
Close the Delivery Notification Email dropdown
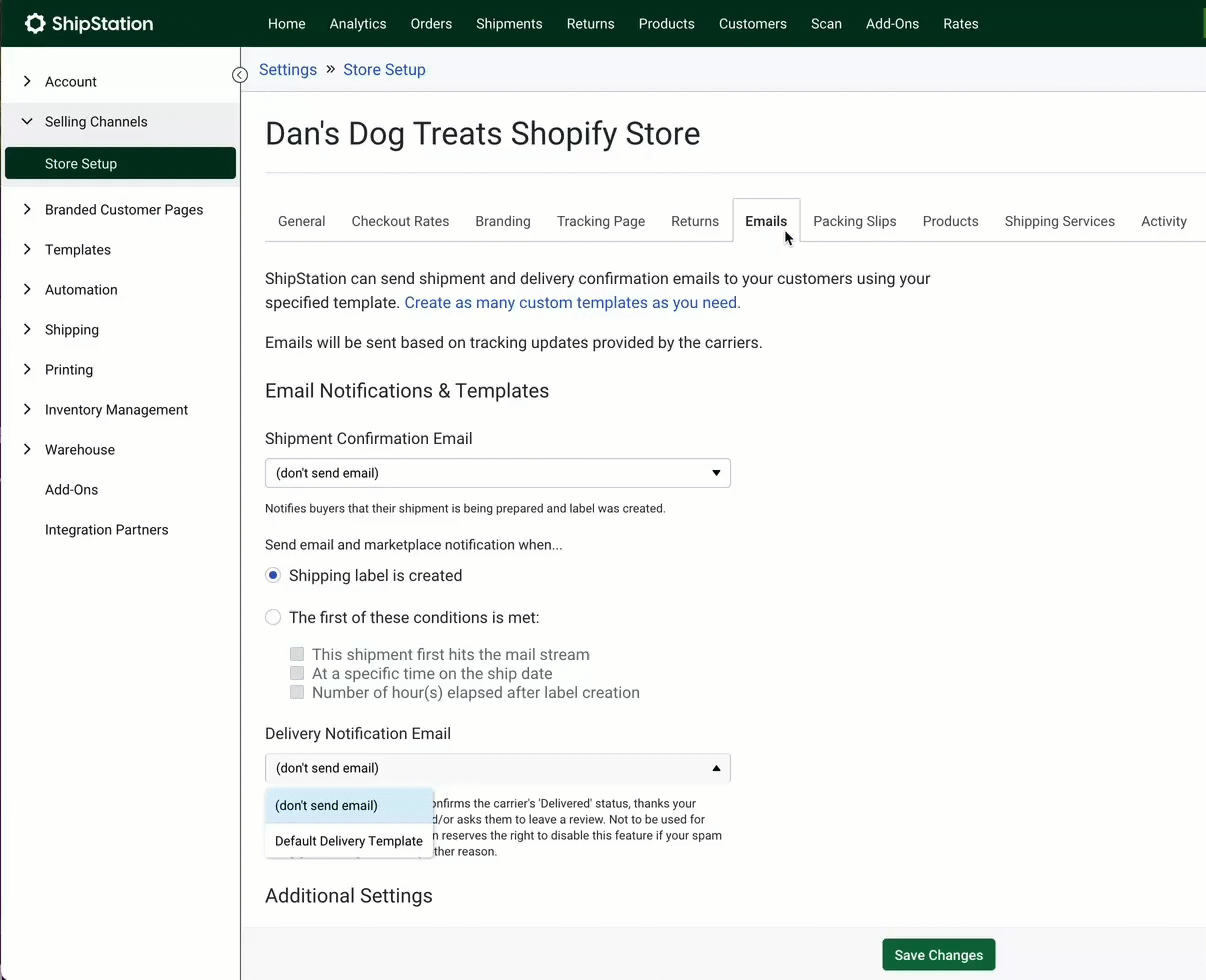(715, 768)
